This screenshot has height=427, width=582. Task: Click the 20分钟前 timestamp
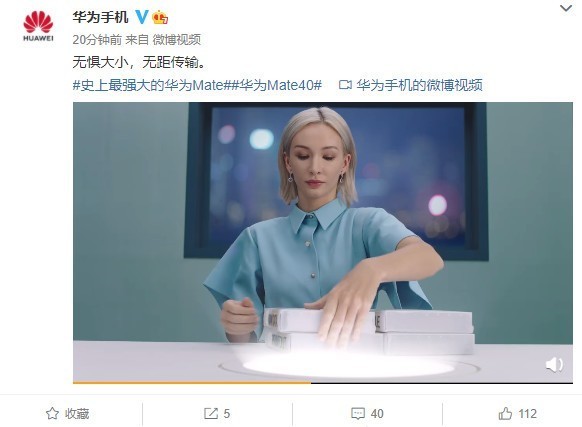97,40
